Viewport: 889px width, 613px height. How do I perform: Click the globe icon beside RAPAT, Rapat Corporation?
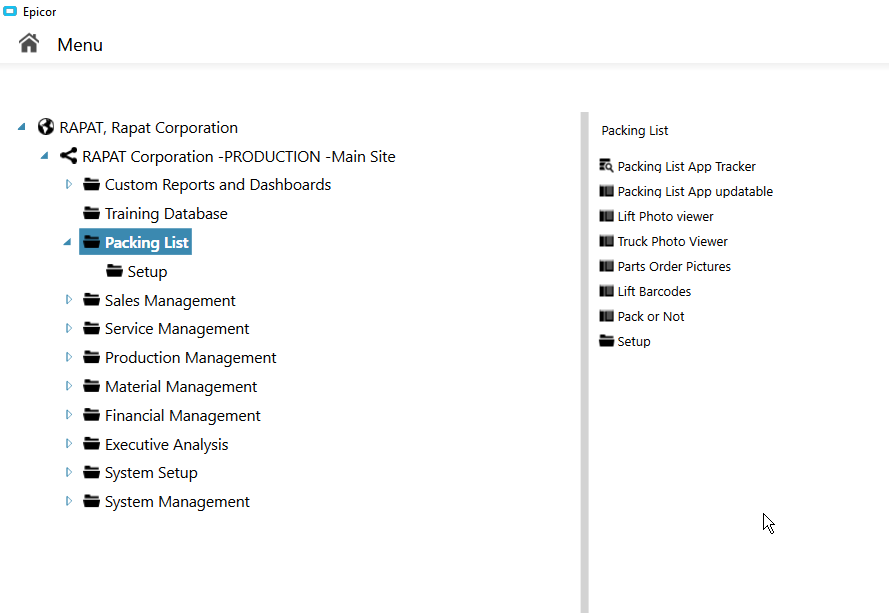coord(46,127)
